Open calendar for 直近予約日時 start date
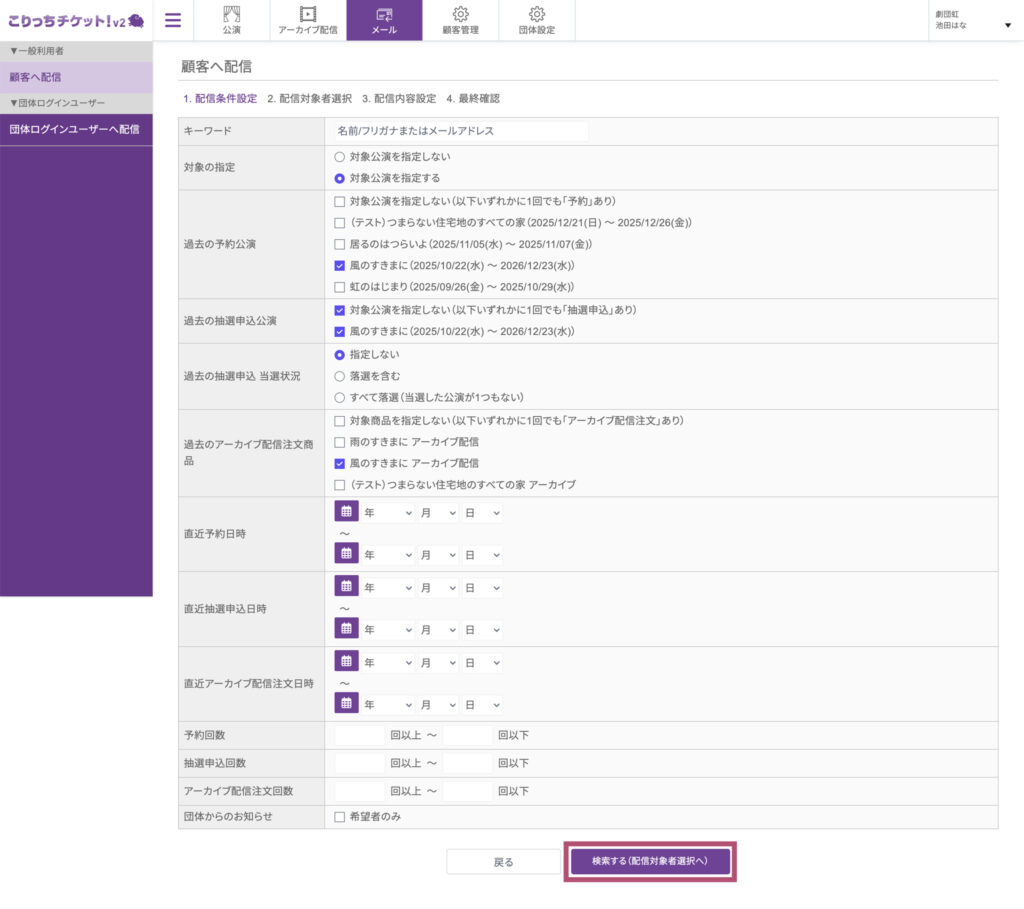 (346, 512)
